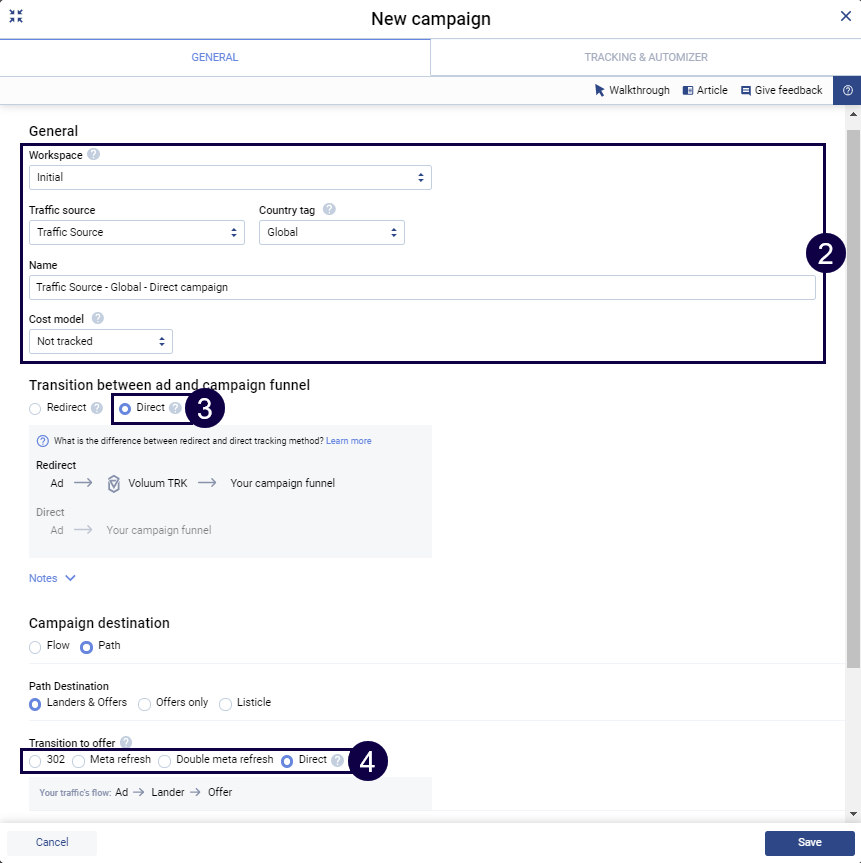Viewport: 861px width, 863px height.
Task: Open the Traffic source dropdown
Action: point(137,232)
